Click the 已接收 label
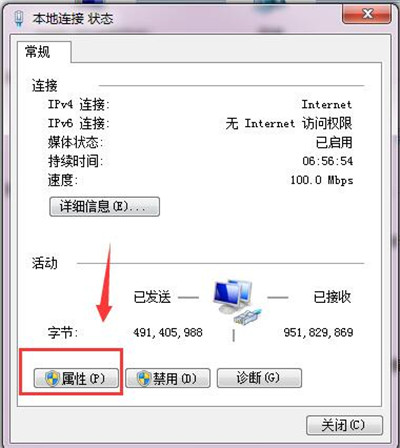400x448 pixels. click(332, 297)
